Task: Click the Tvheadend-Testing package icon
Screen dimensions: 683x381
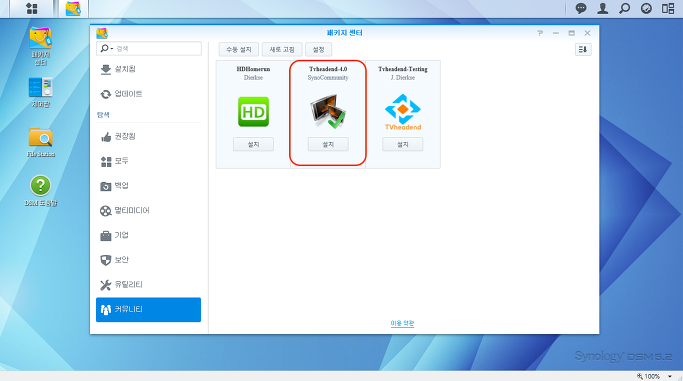Action: click(403, 112)
